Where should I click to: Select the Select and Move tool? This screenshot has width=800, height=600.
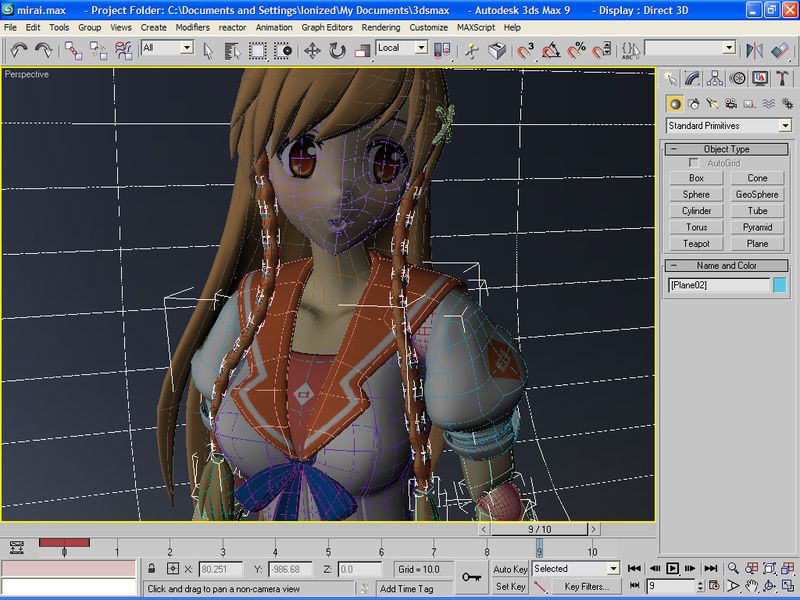click(x=311, y=49)
